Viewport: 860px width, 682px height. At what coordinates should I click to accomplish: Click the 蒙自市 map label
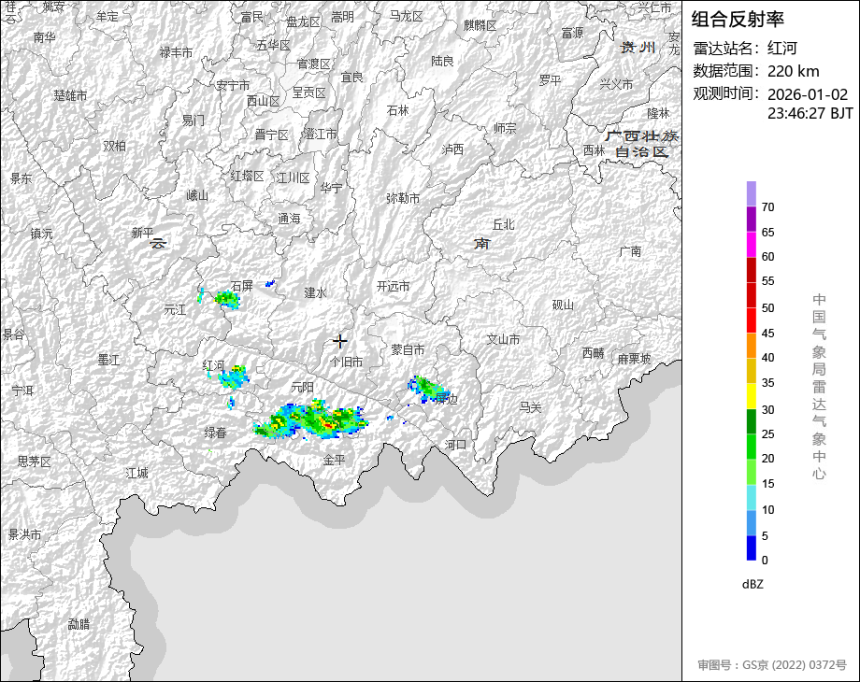point(408,350)
